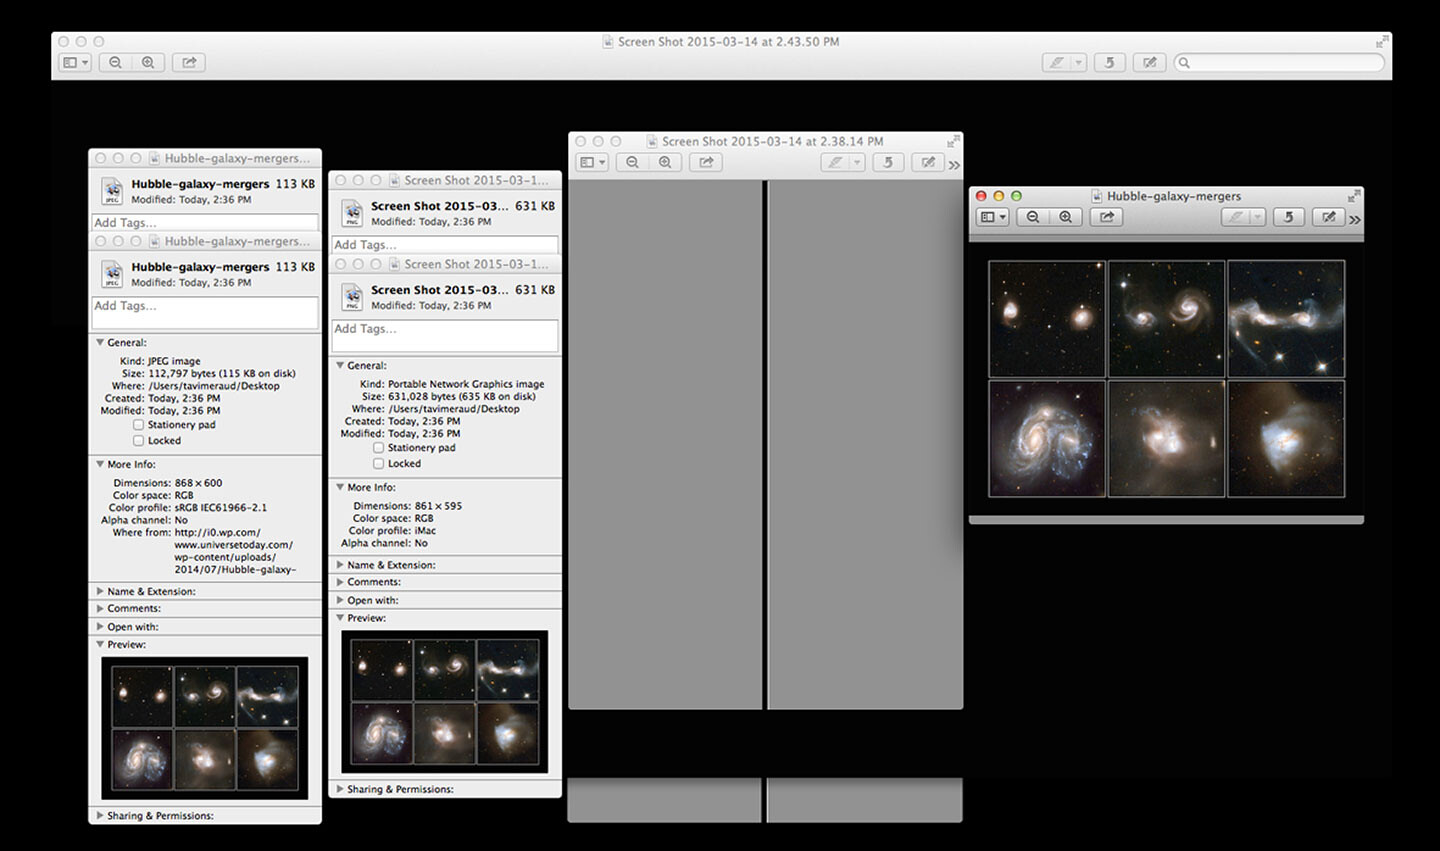
Task: Enable Stationery pad in the Screen Shot info window
Action: click(378, 448)
